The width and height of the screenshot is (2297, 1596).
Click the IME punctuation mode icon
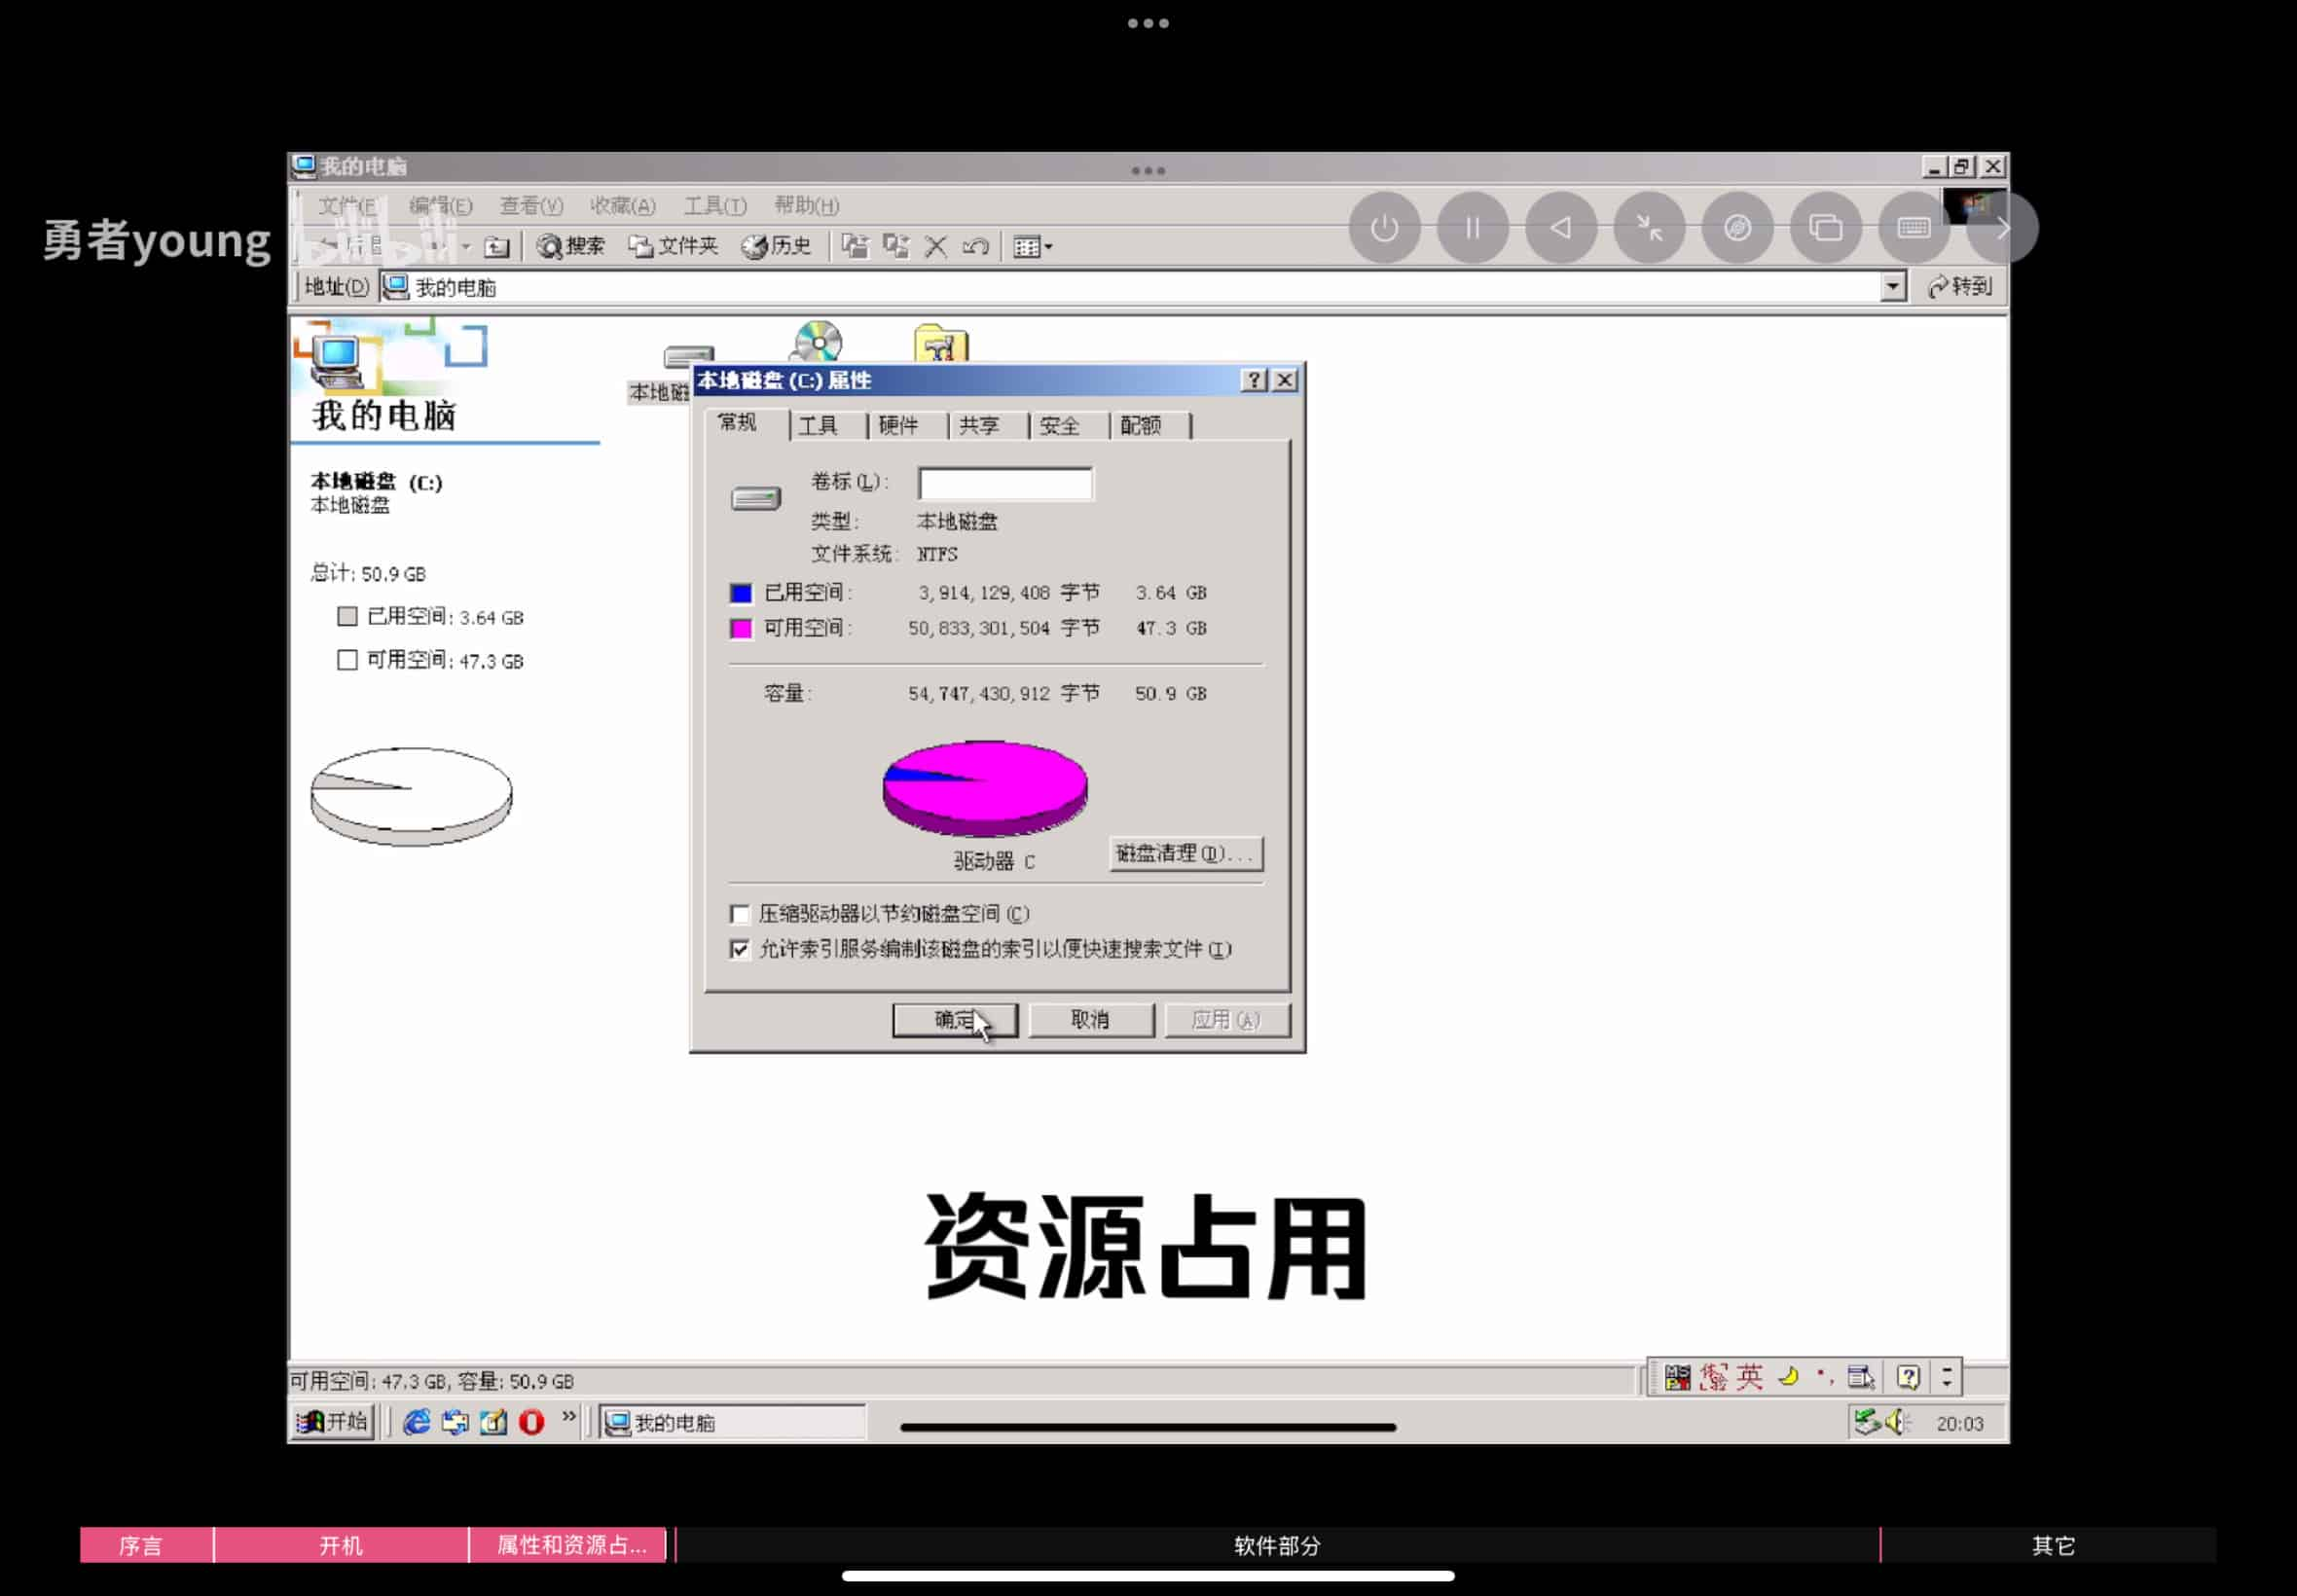pyautogui.click(x=1825, y=1377)
